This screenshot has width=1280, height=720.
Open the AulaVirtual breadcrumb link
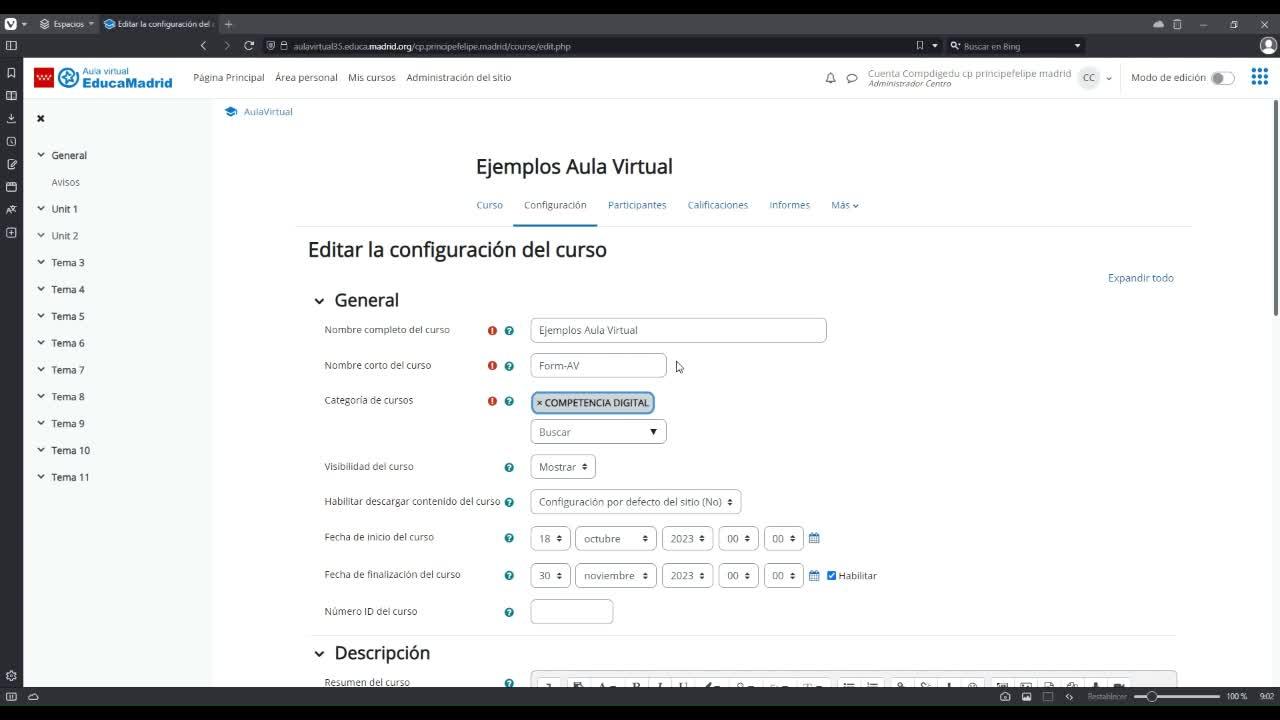(x=268, y=112)
